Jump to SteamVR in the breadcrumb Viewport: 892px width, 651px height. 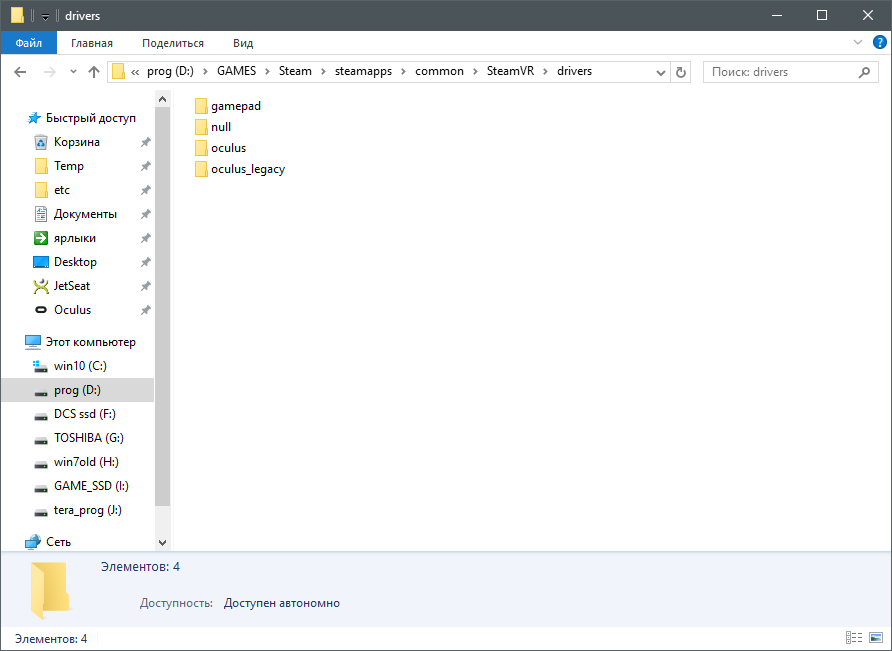click(510, 71)
